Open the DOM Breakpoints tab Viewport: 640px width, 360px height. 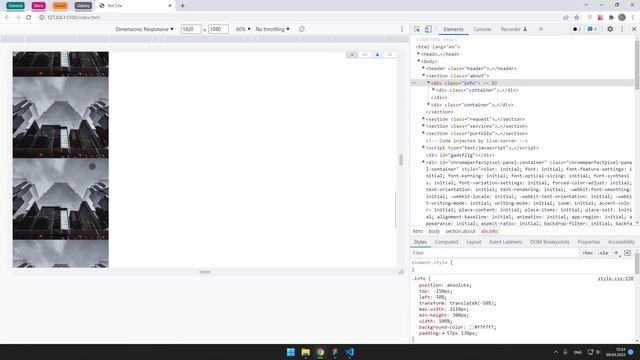tap(549, 242)
